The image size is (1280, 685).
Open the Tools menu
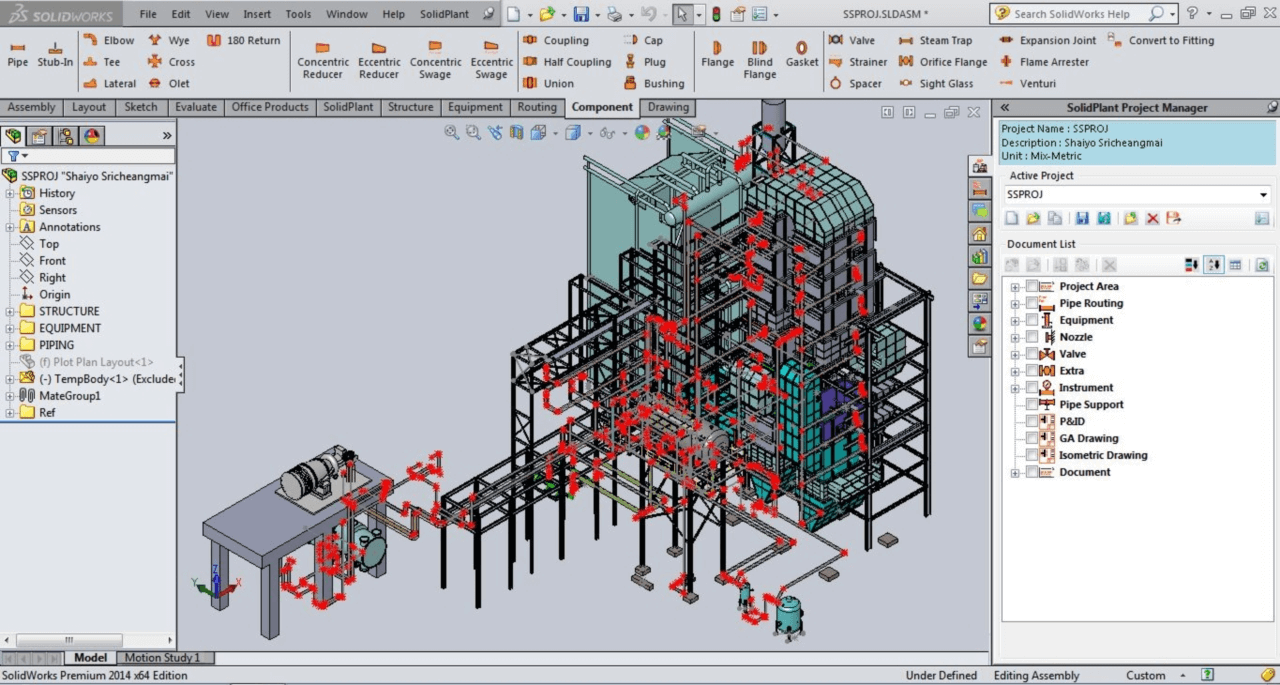click(x=298, y=14)
